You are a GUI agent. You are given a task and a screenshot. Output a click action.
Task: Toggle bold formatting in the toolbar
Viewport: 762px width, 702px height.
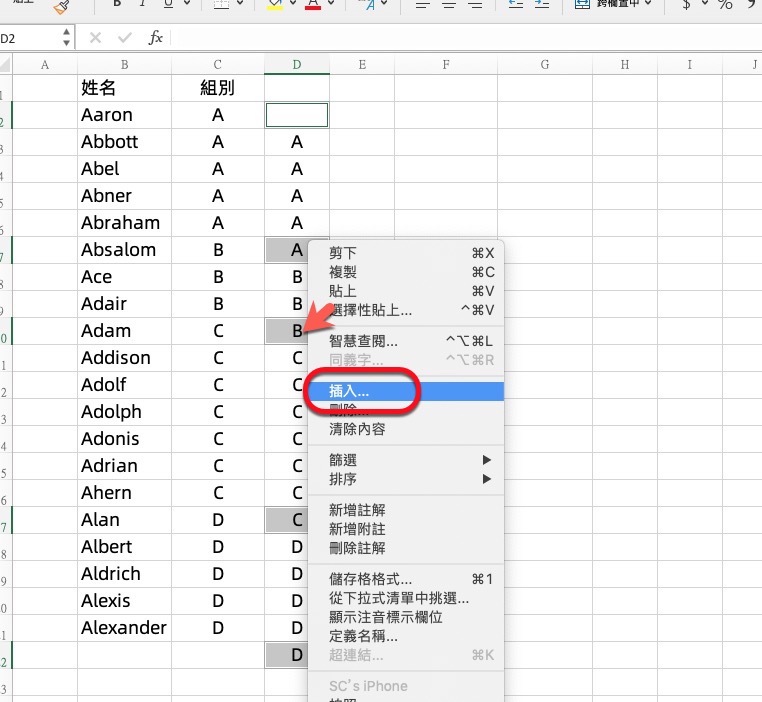pyautogui.click(x=117, y=4)
